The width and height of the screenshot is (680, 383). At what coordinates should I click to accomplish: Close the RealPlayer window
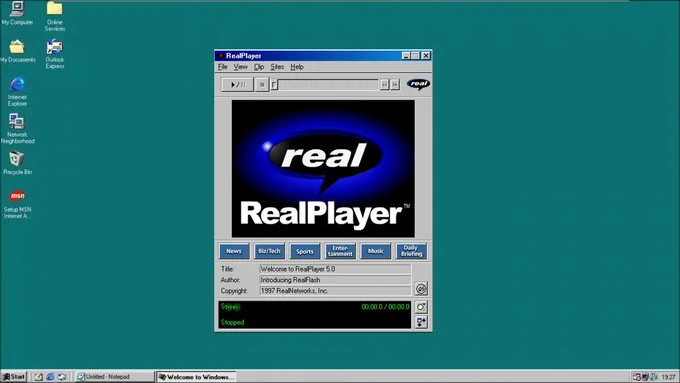pyautogui.click(x=426, y=56)
